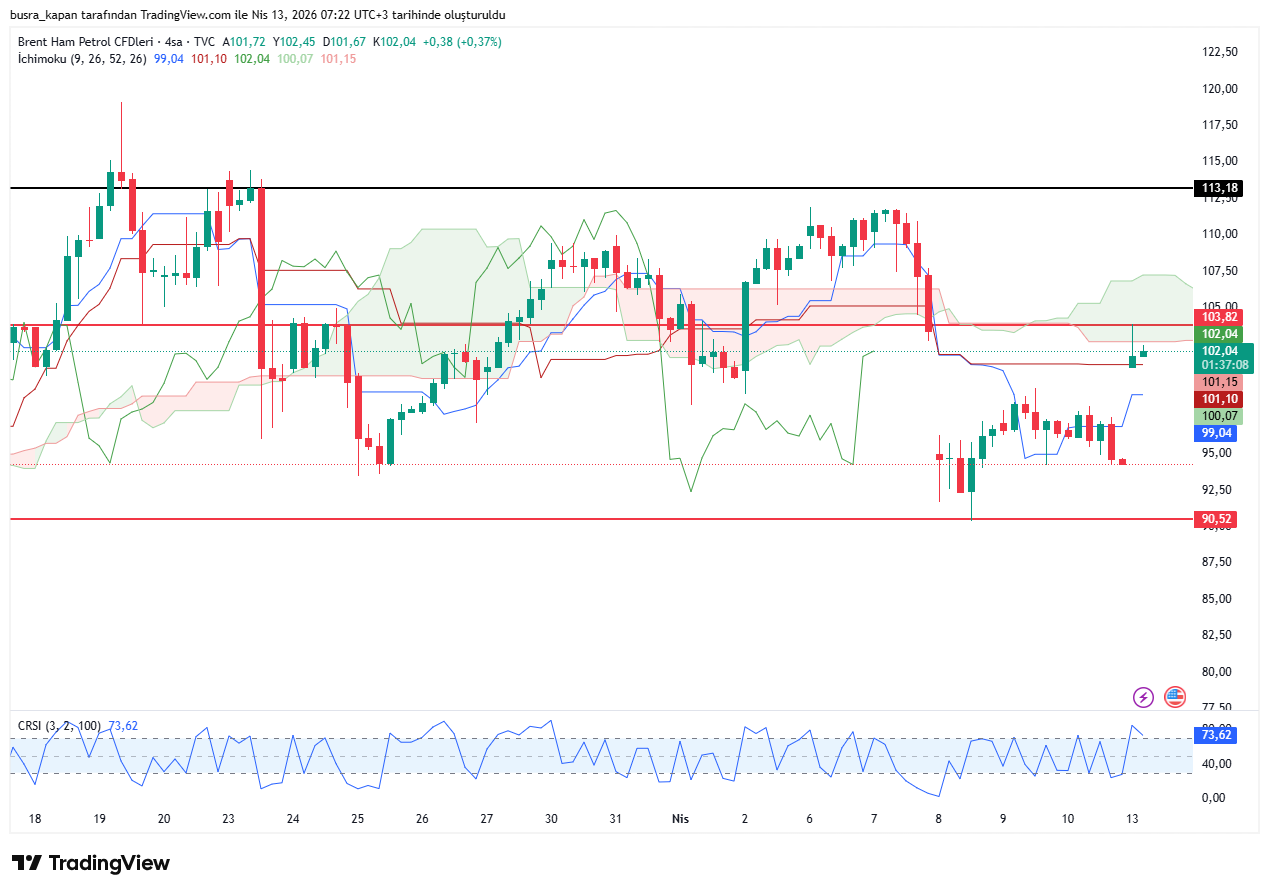
Task: Click the TradingView logo at bottom left
Action: [91, 863]
